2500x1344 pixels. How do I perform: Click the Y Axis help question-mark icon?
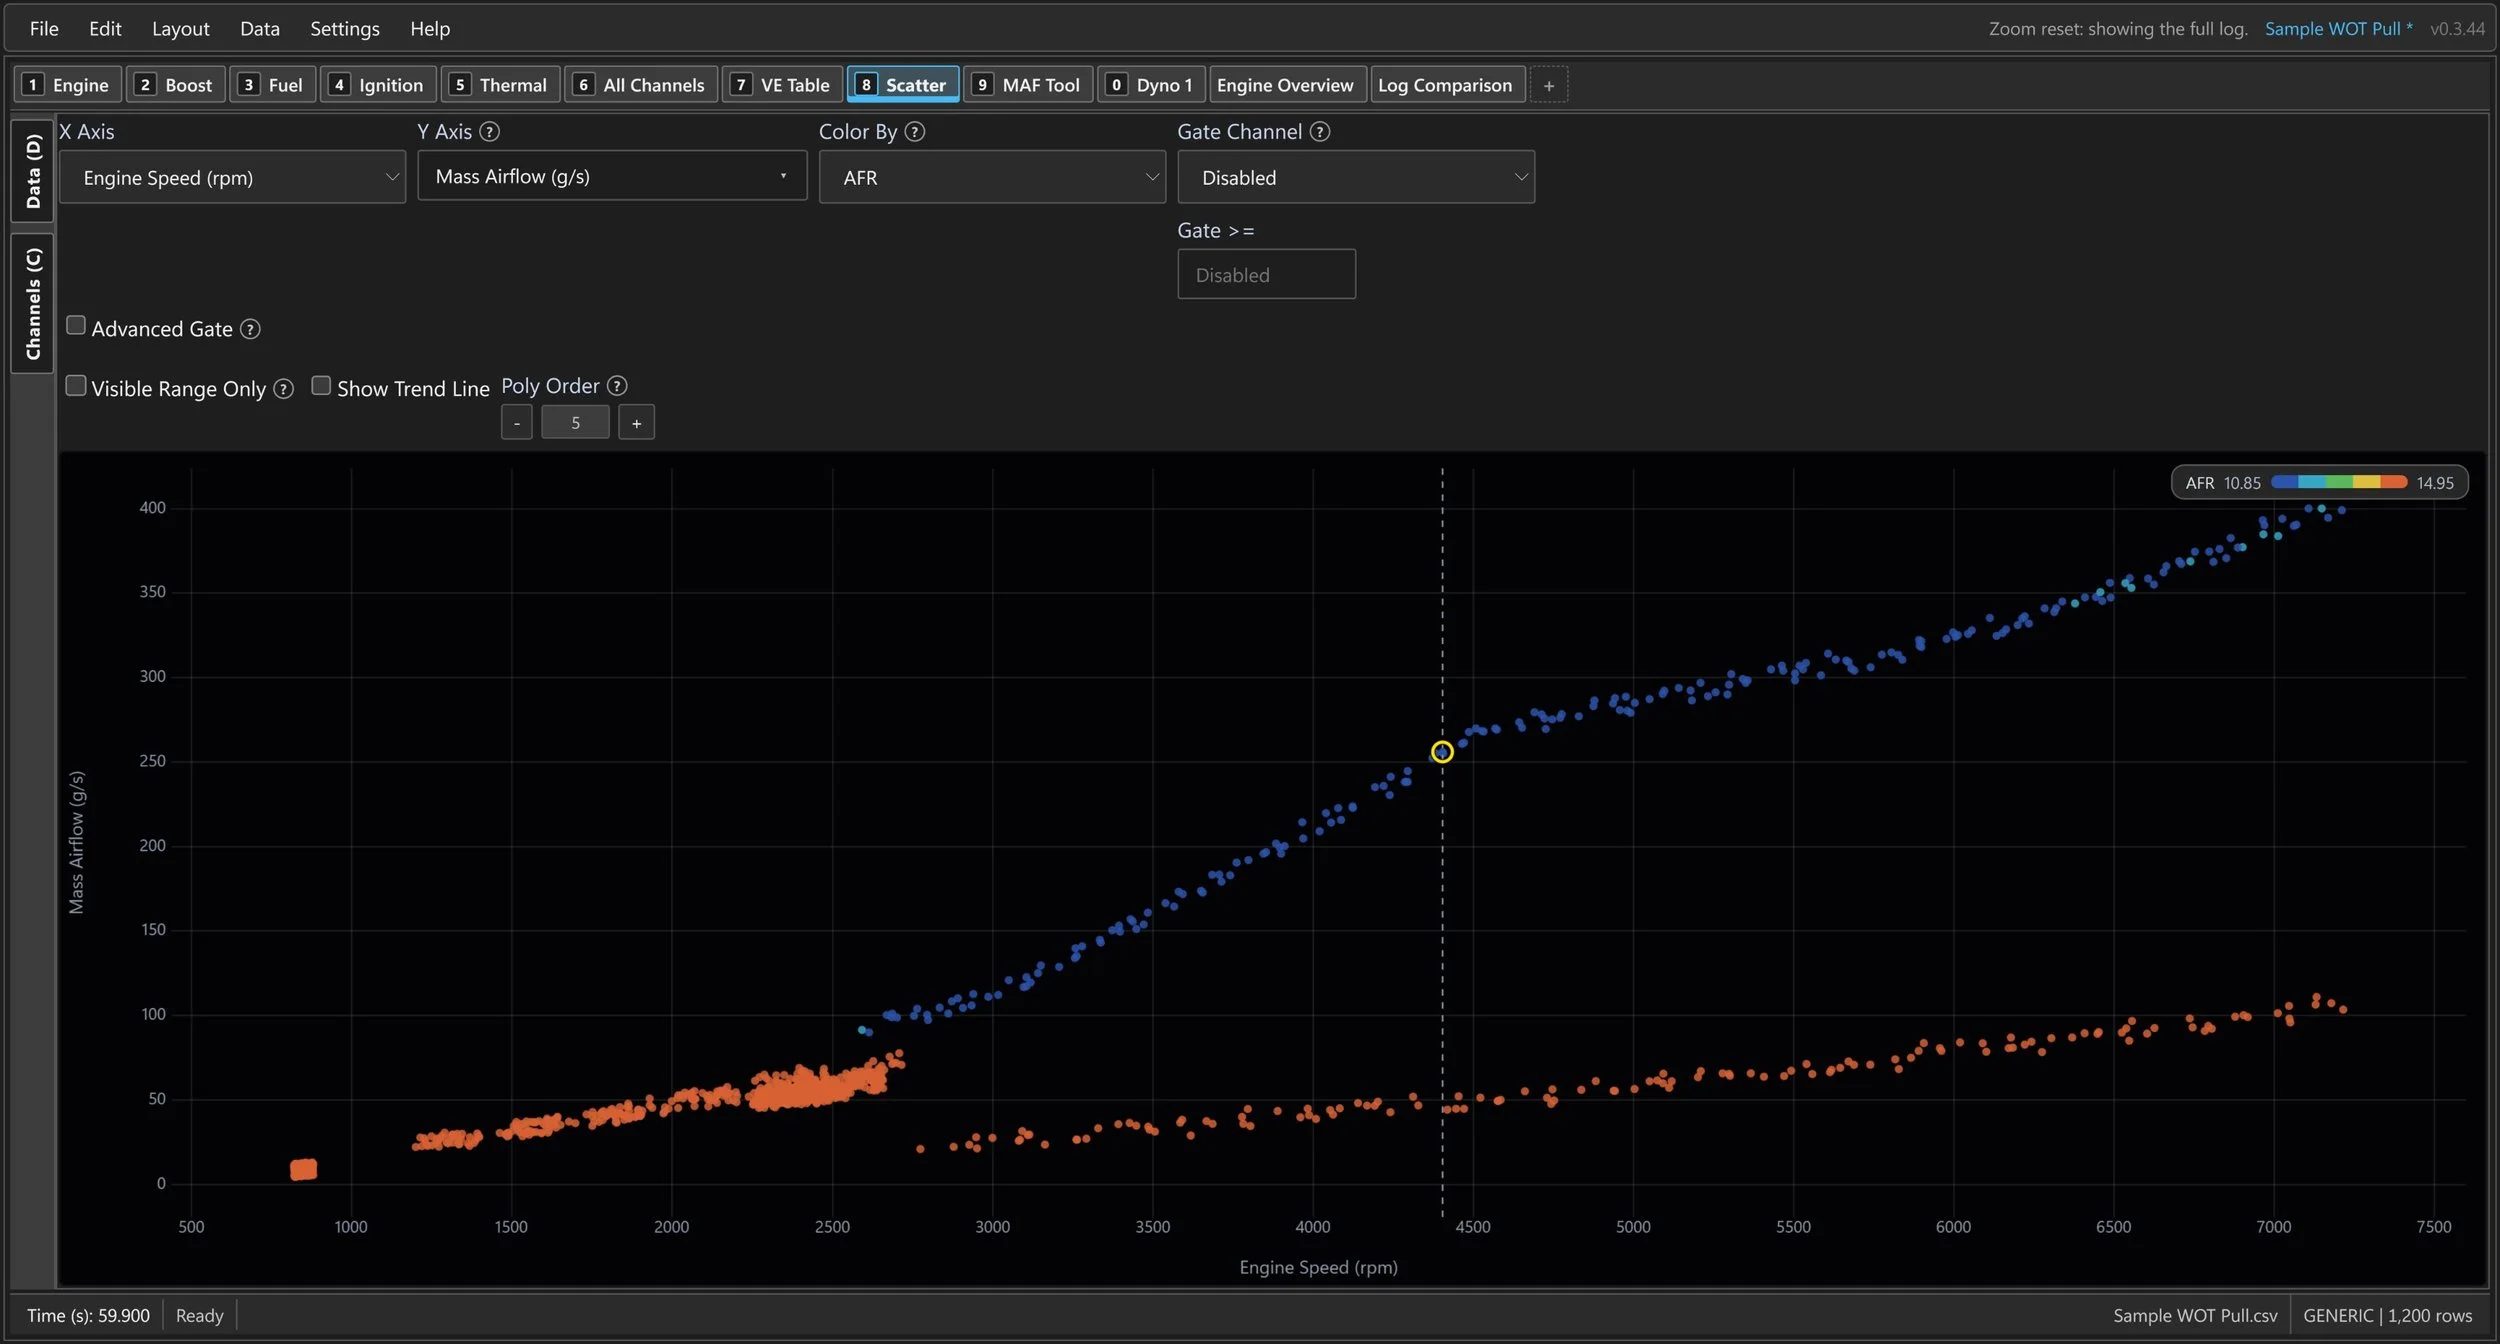coord(489,132)
